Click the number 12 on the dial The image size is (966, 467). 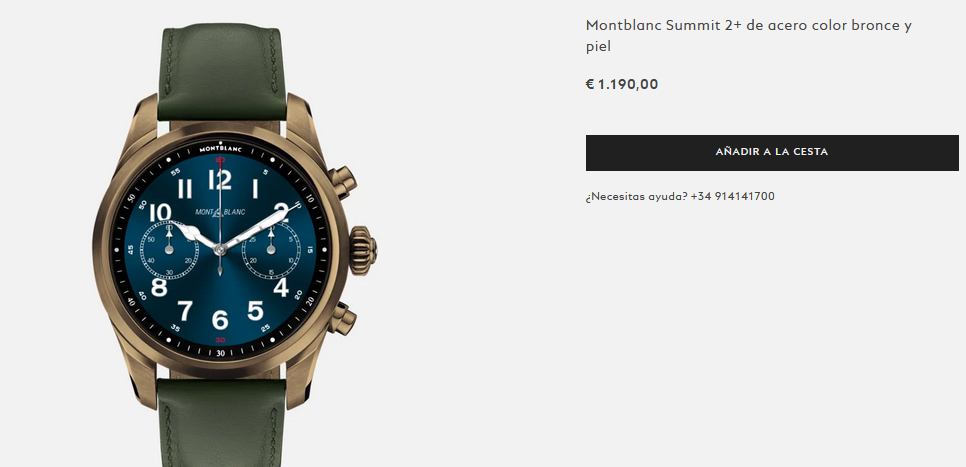tap(220, 180)
